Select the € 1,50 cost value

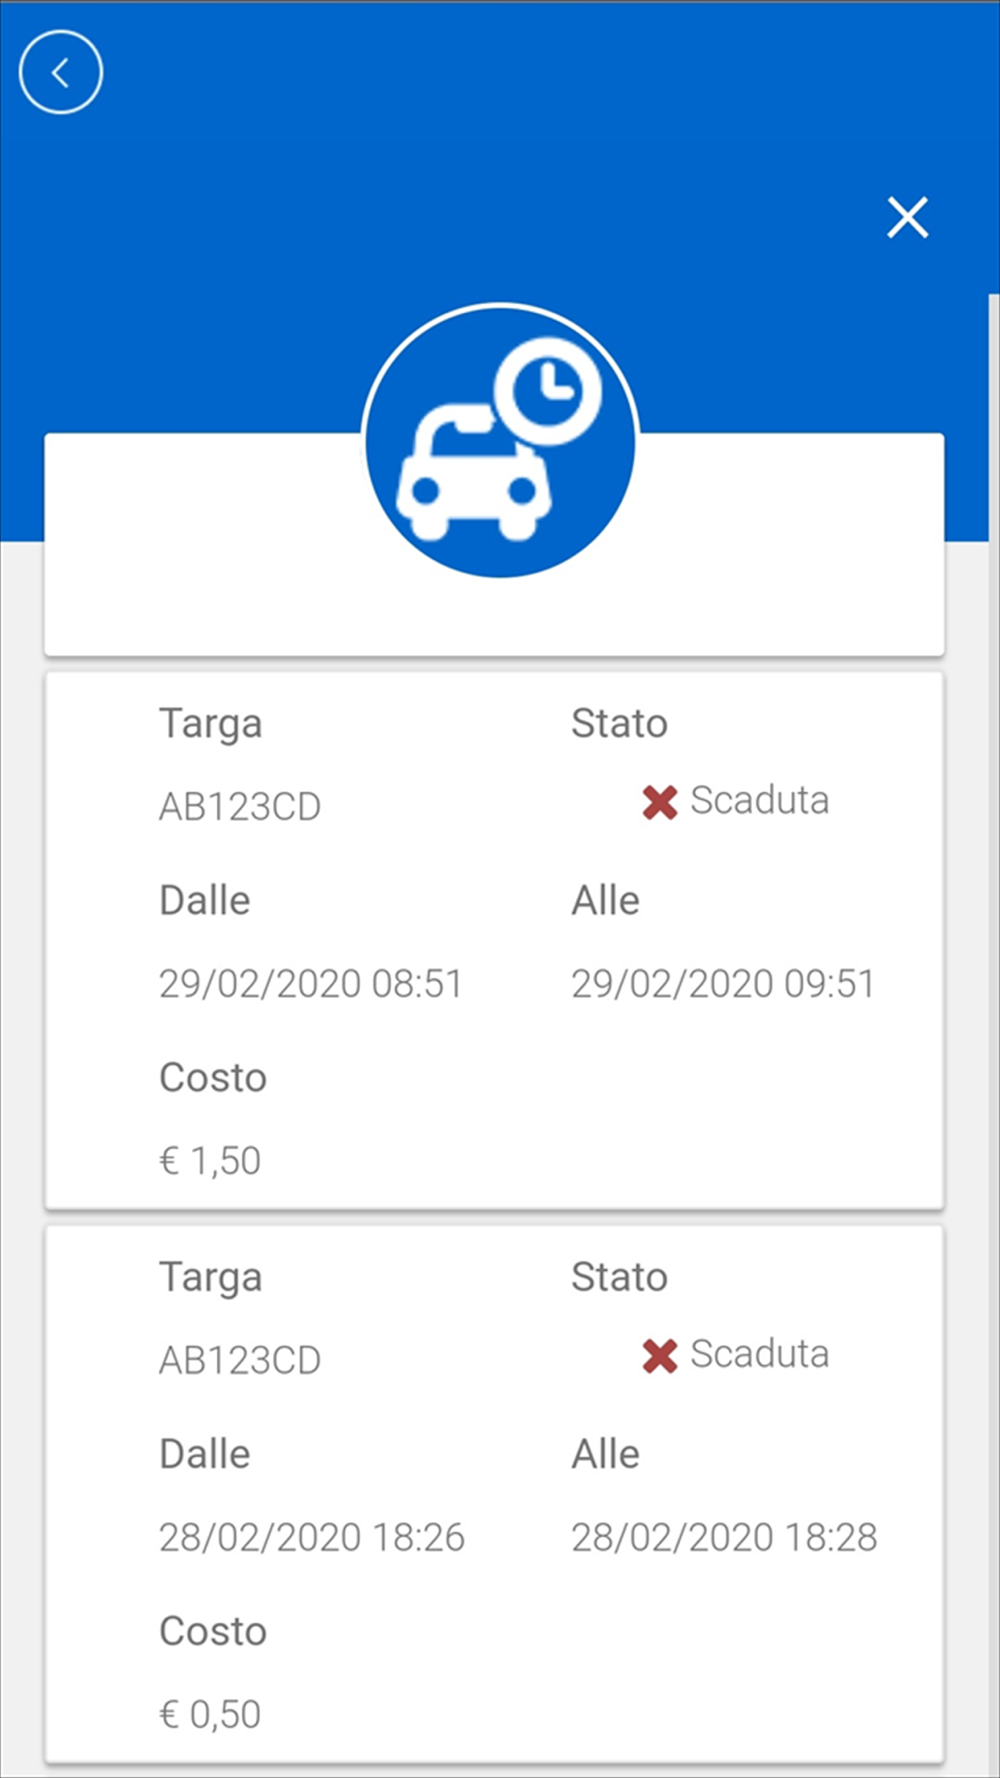point(210,1161)
